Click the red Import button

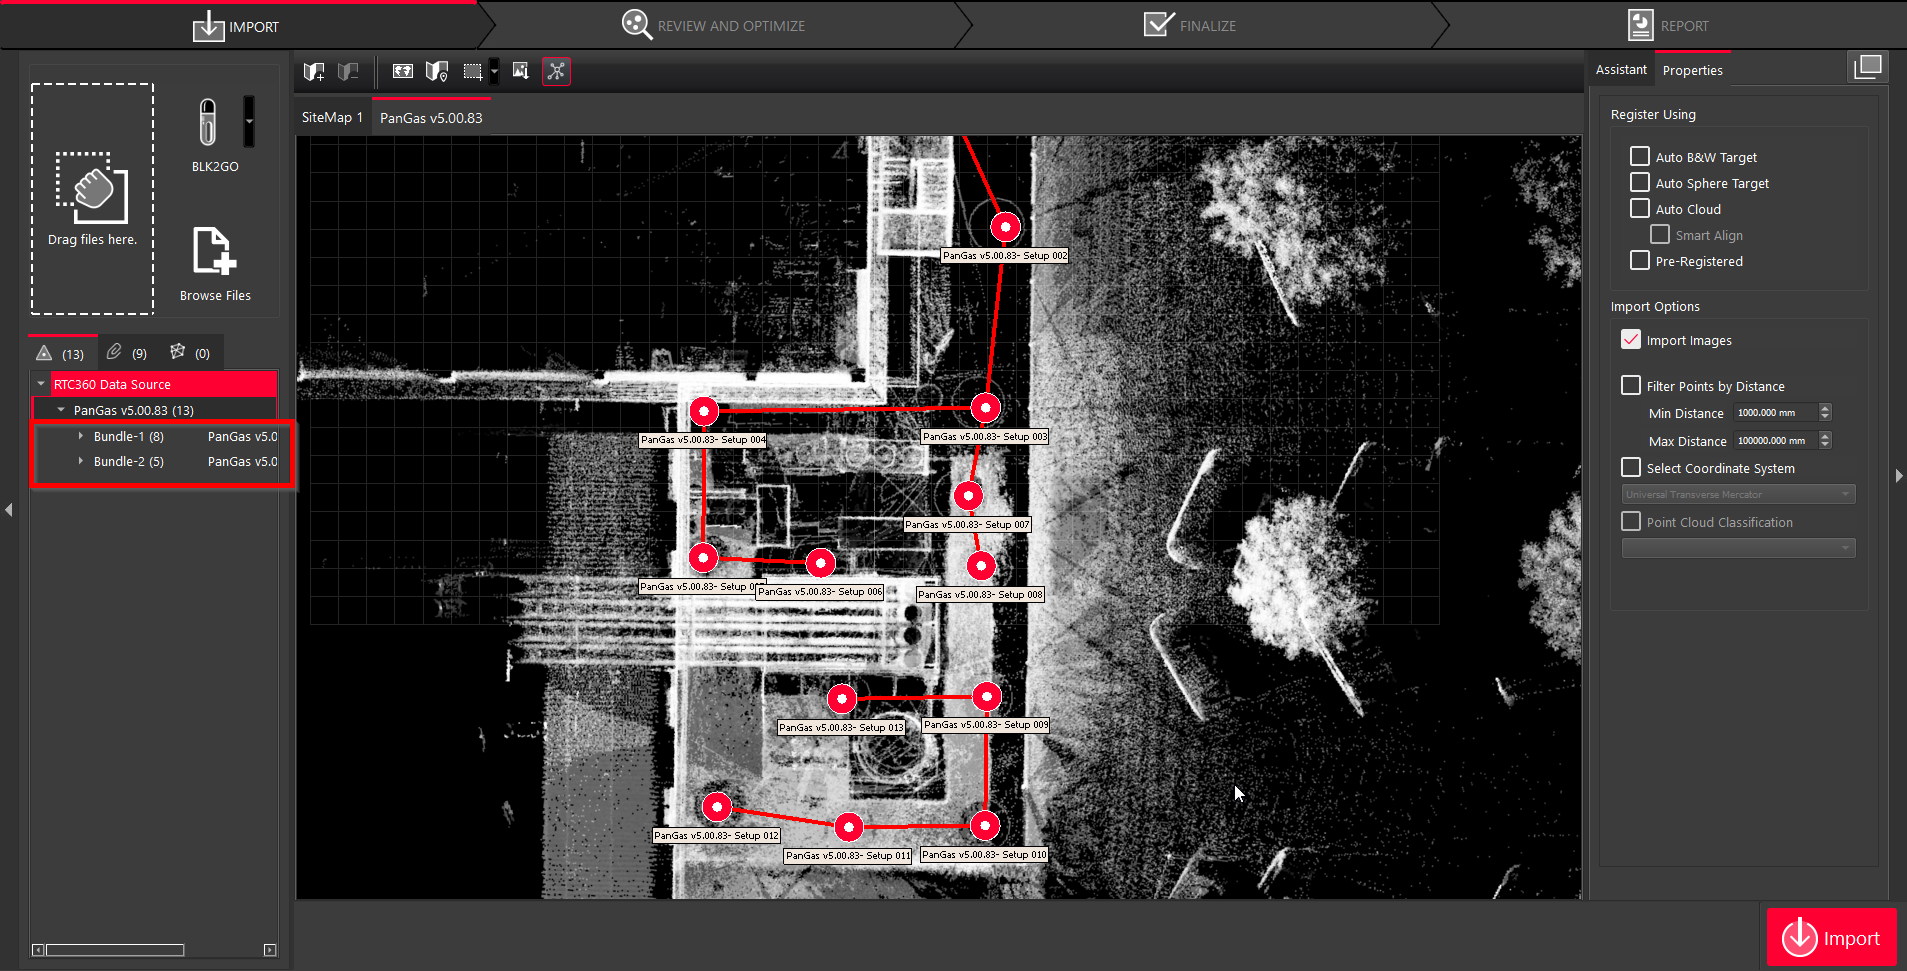1831,937
